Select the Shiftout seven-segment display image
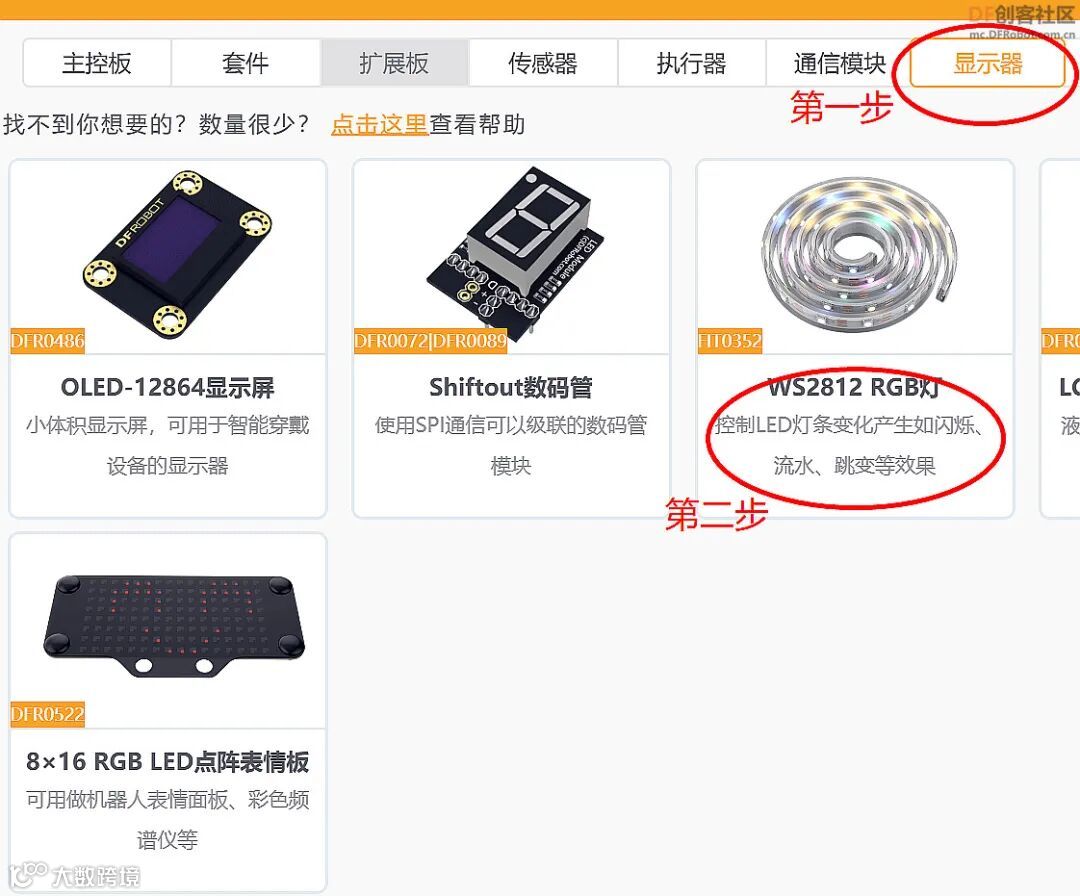 coord(515,251)
